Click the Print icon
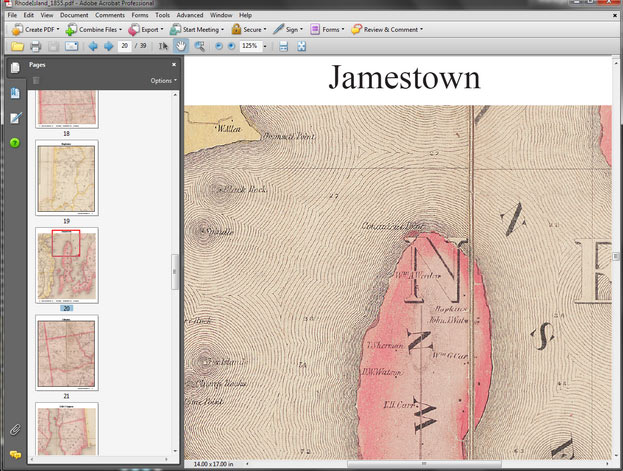This screenshot has height=471, width=623. pyautogui.click(x=35, y=47)
